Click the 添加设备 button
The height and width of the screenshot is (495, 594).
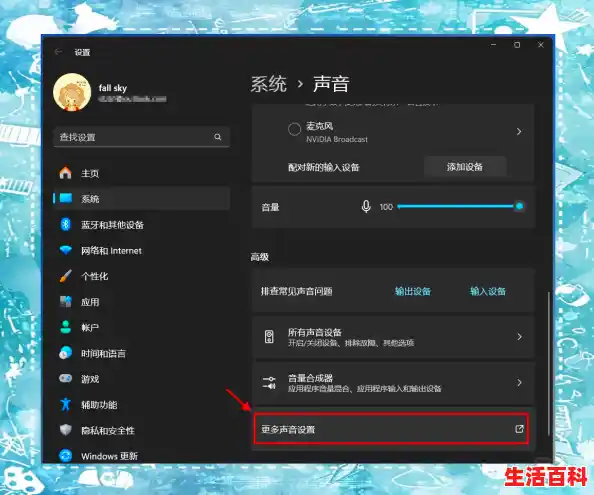(x=465, y=167)
